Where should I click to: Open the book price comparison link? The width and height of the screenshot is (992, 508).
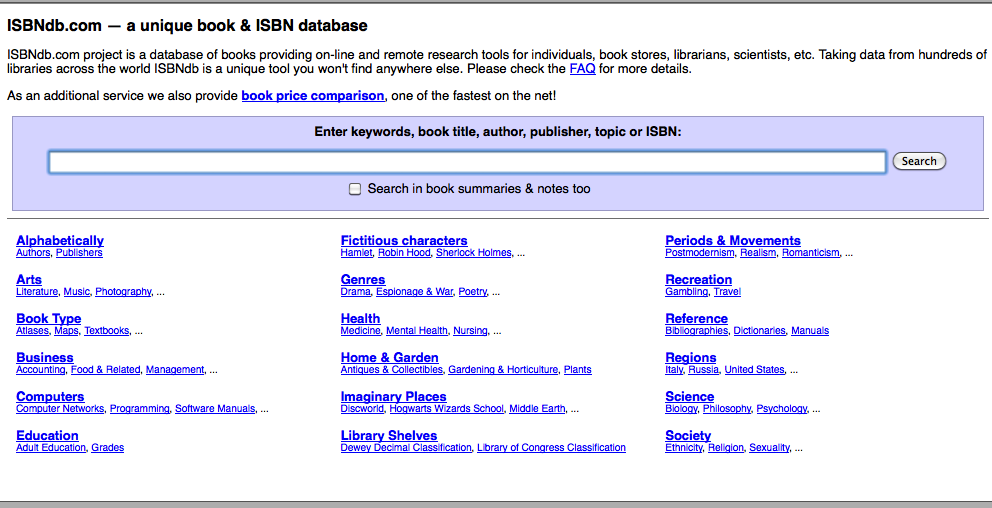pyautogui.click(x=313, y=96)
